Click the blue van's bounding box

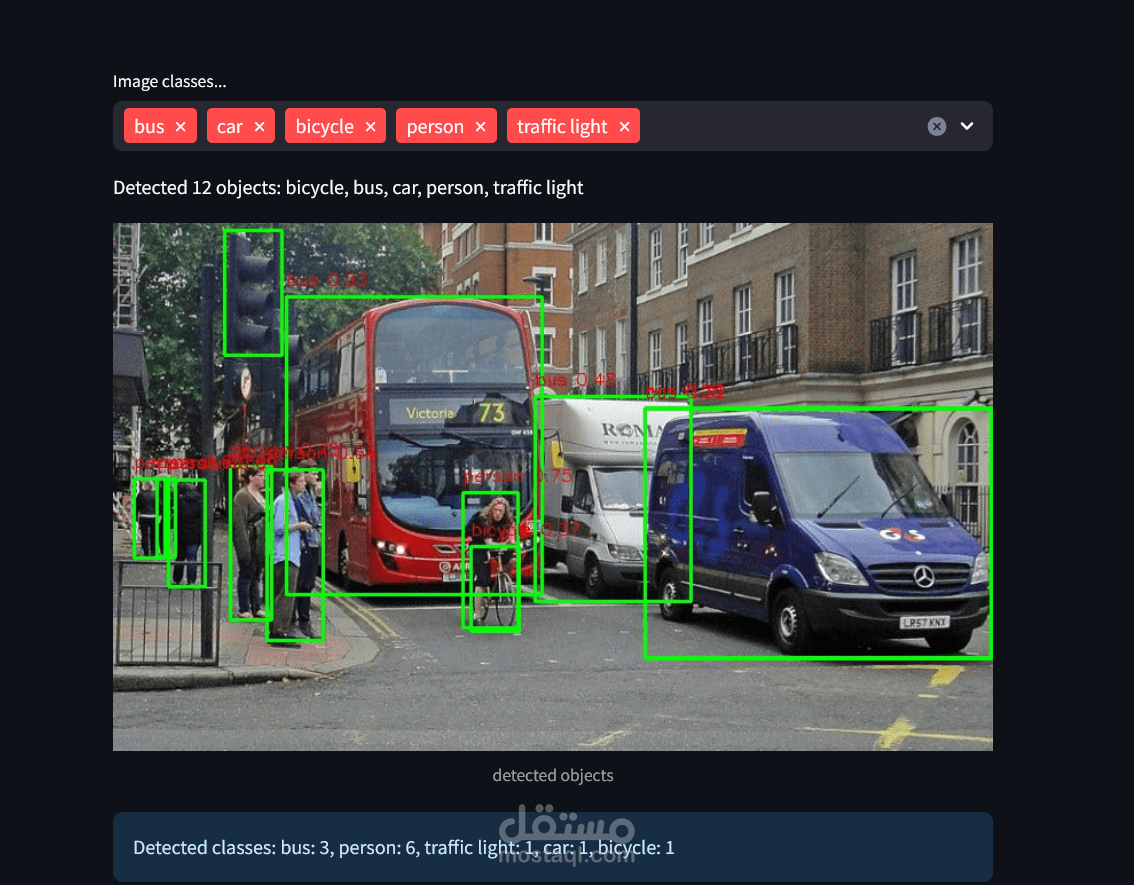tap(818, 532)
